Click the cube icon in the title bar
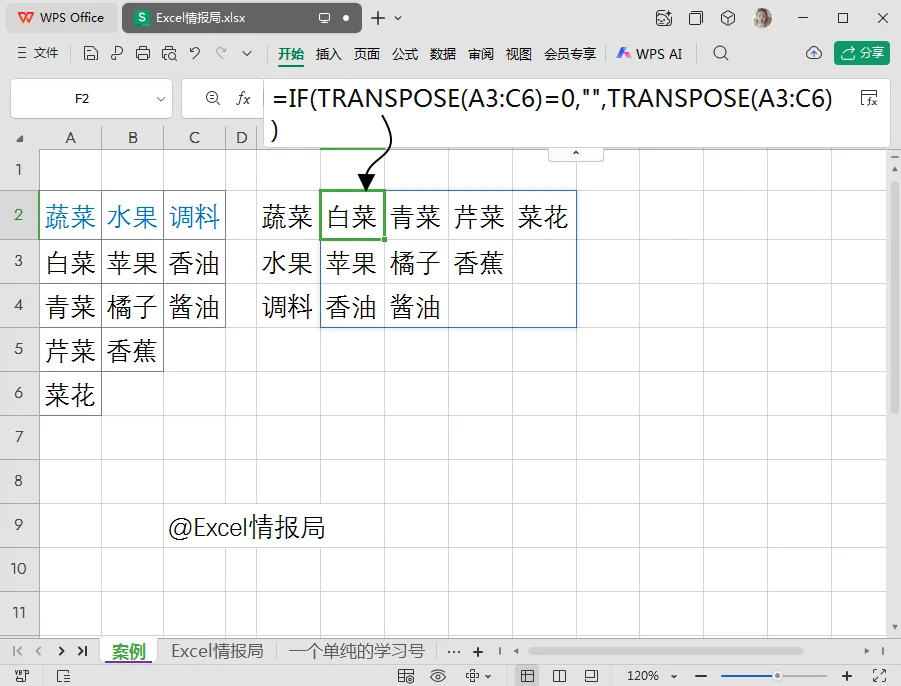The height and width of the screenshot is (686, 901). 728,18
